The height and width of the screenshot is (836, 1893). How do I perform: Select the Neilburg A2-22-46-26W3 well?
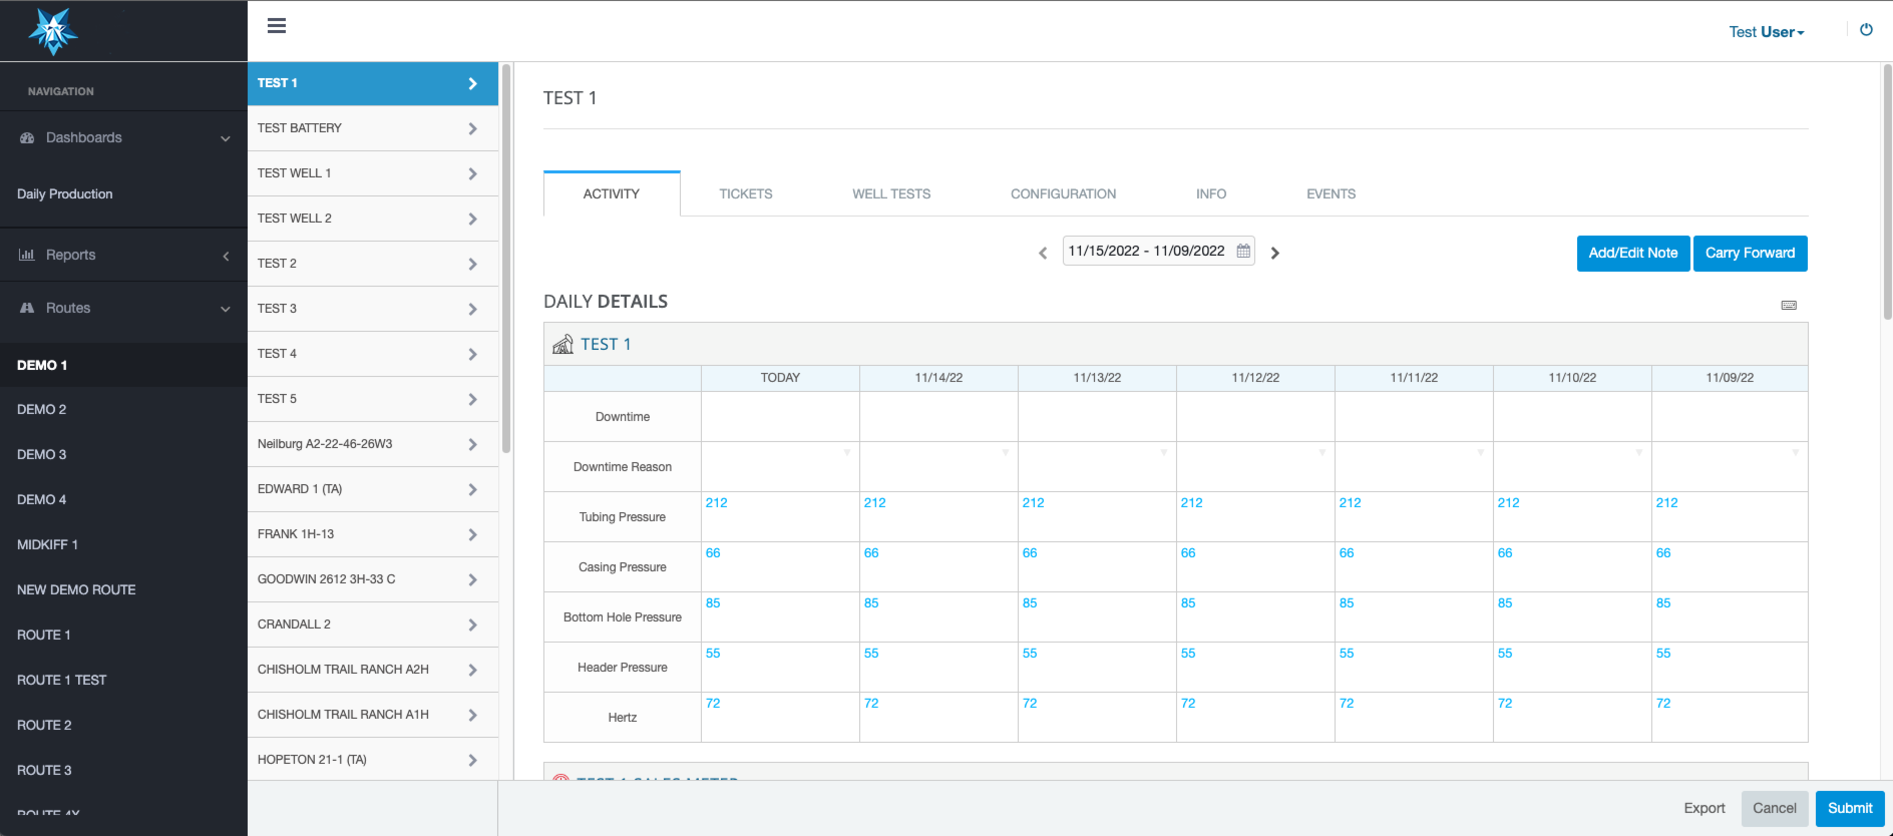click(x=373, y=444)
